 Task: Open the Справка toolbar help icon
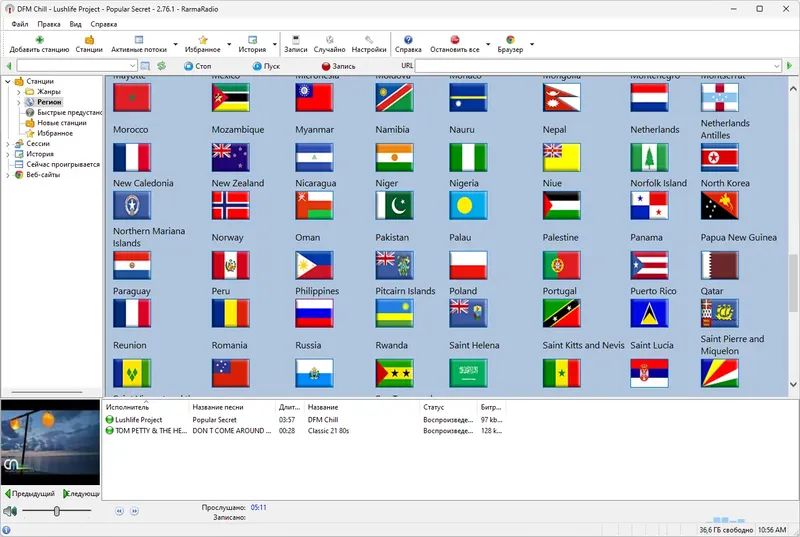coord(408,44)
